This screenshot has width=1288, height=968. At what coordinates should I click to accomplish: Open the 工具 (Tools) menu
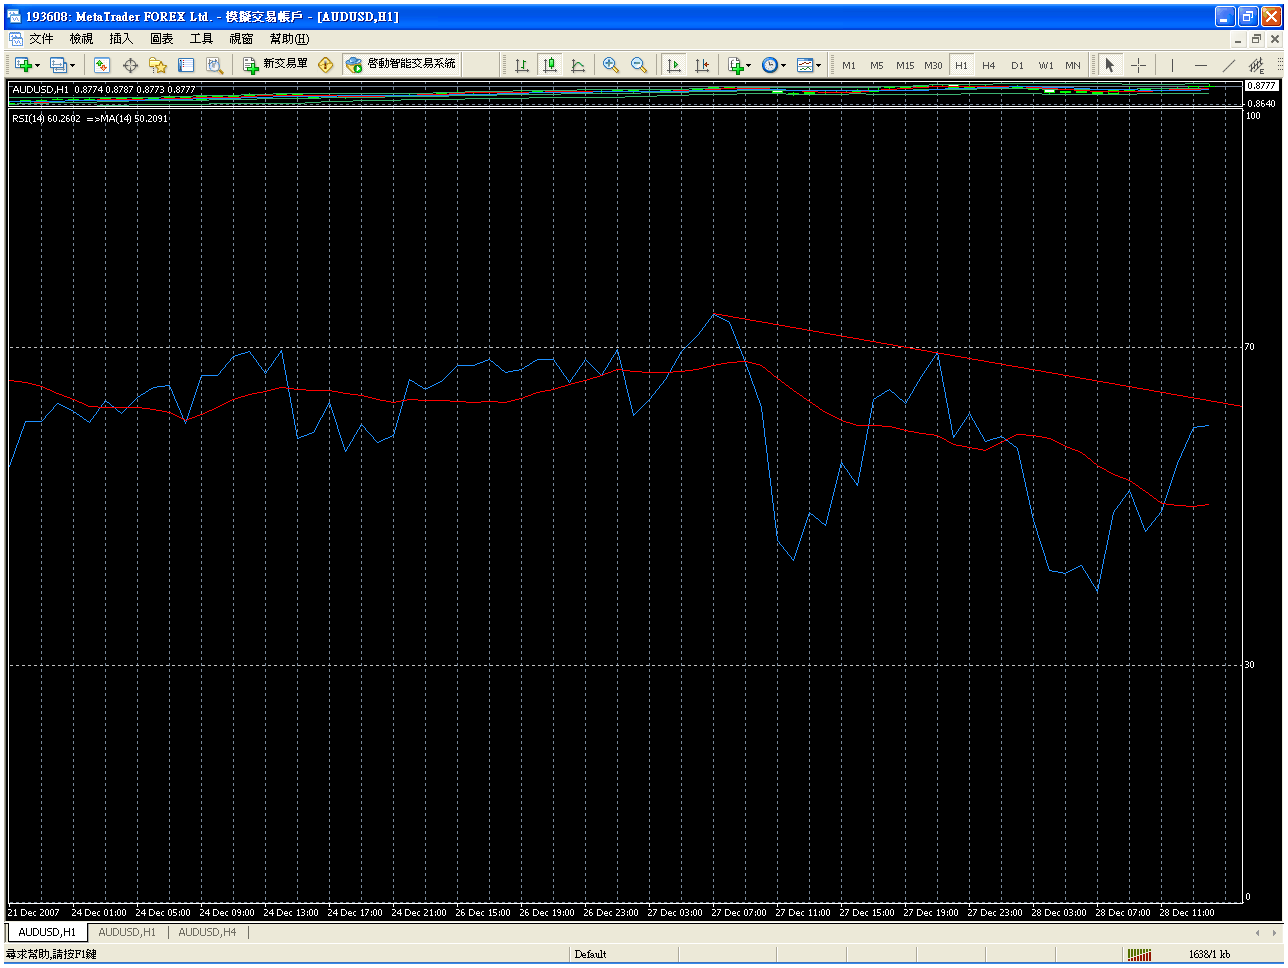coord(201,39)
